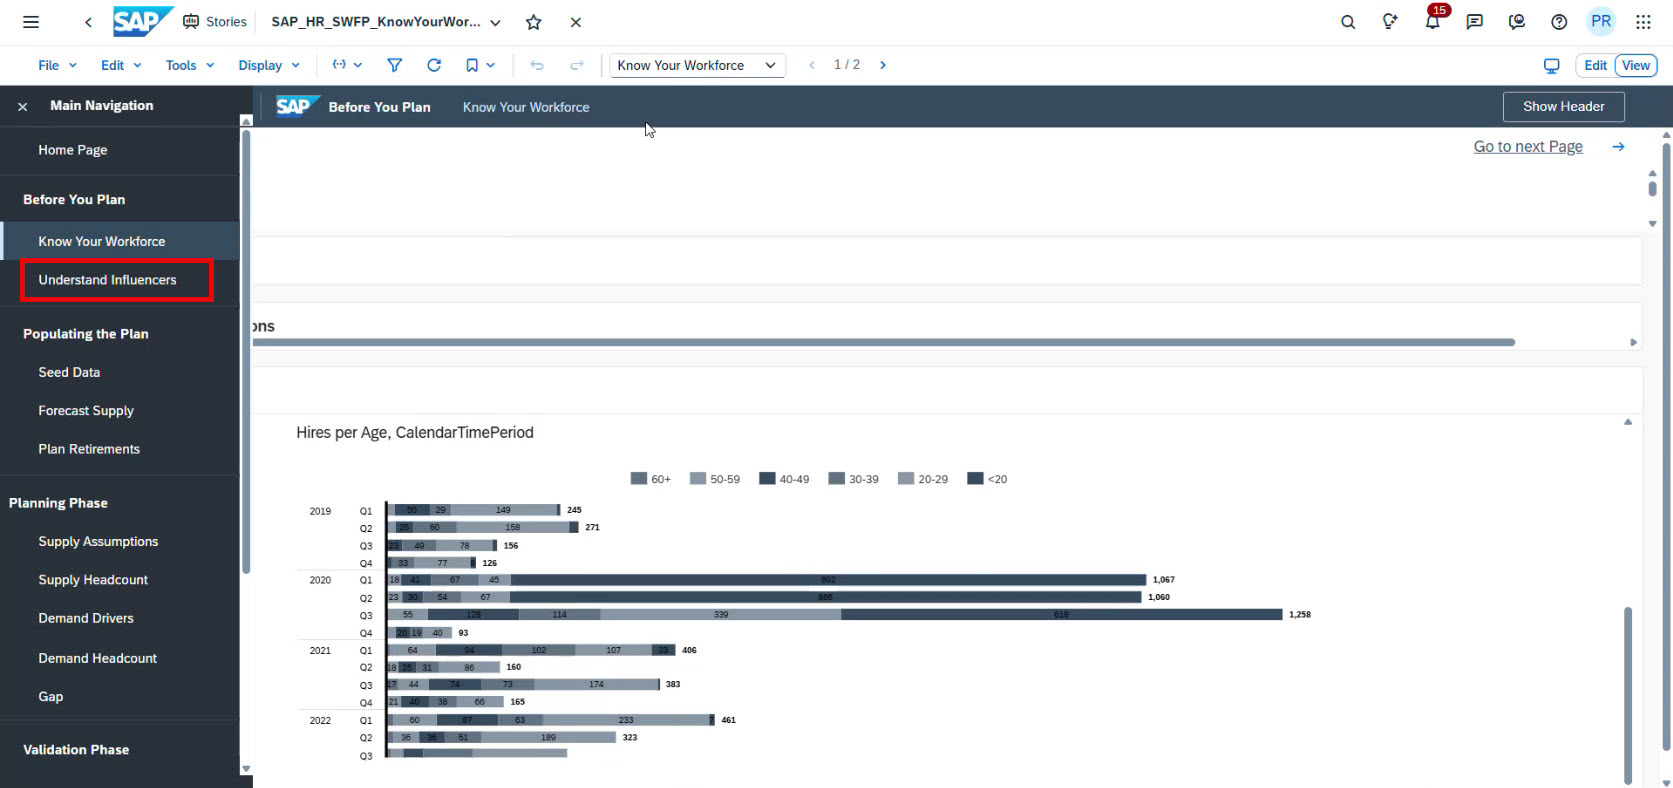
Task: Open the File menu
Action: tap(57, 65)
